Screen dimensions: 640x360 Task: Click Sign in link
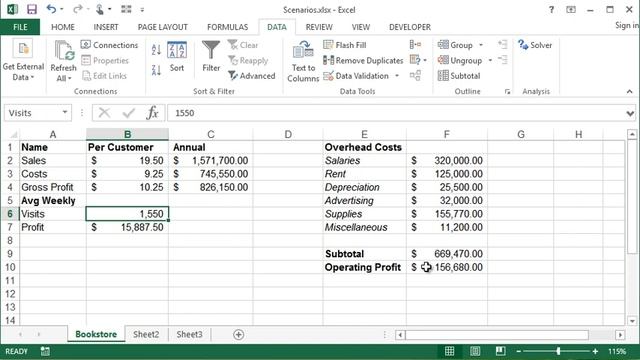(x=627, y=25)
